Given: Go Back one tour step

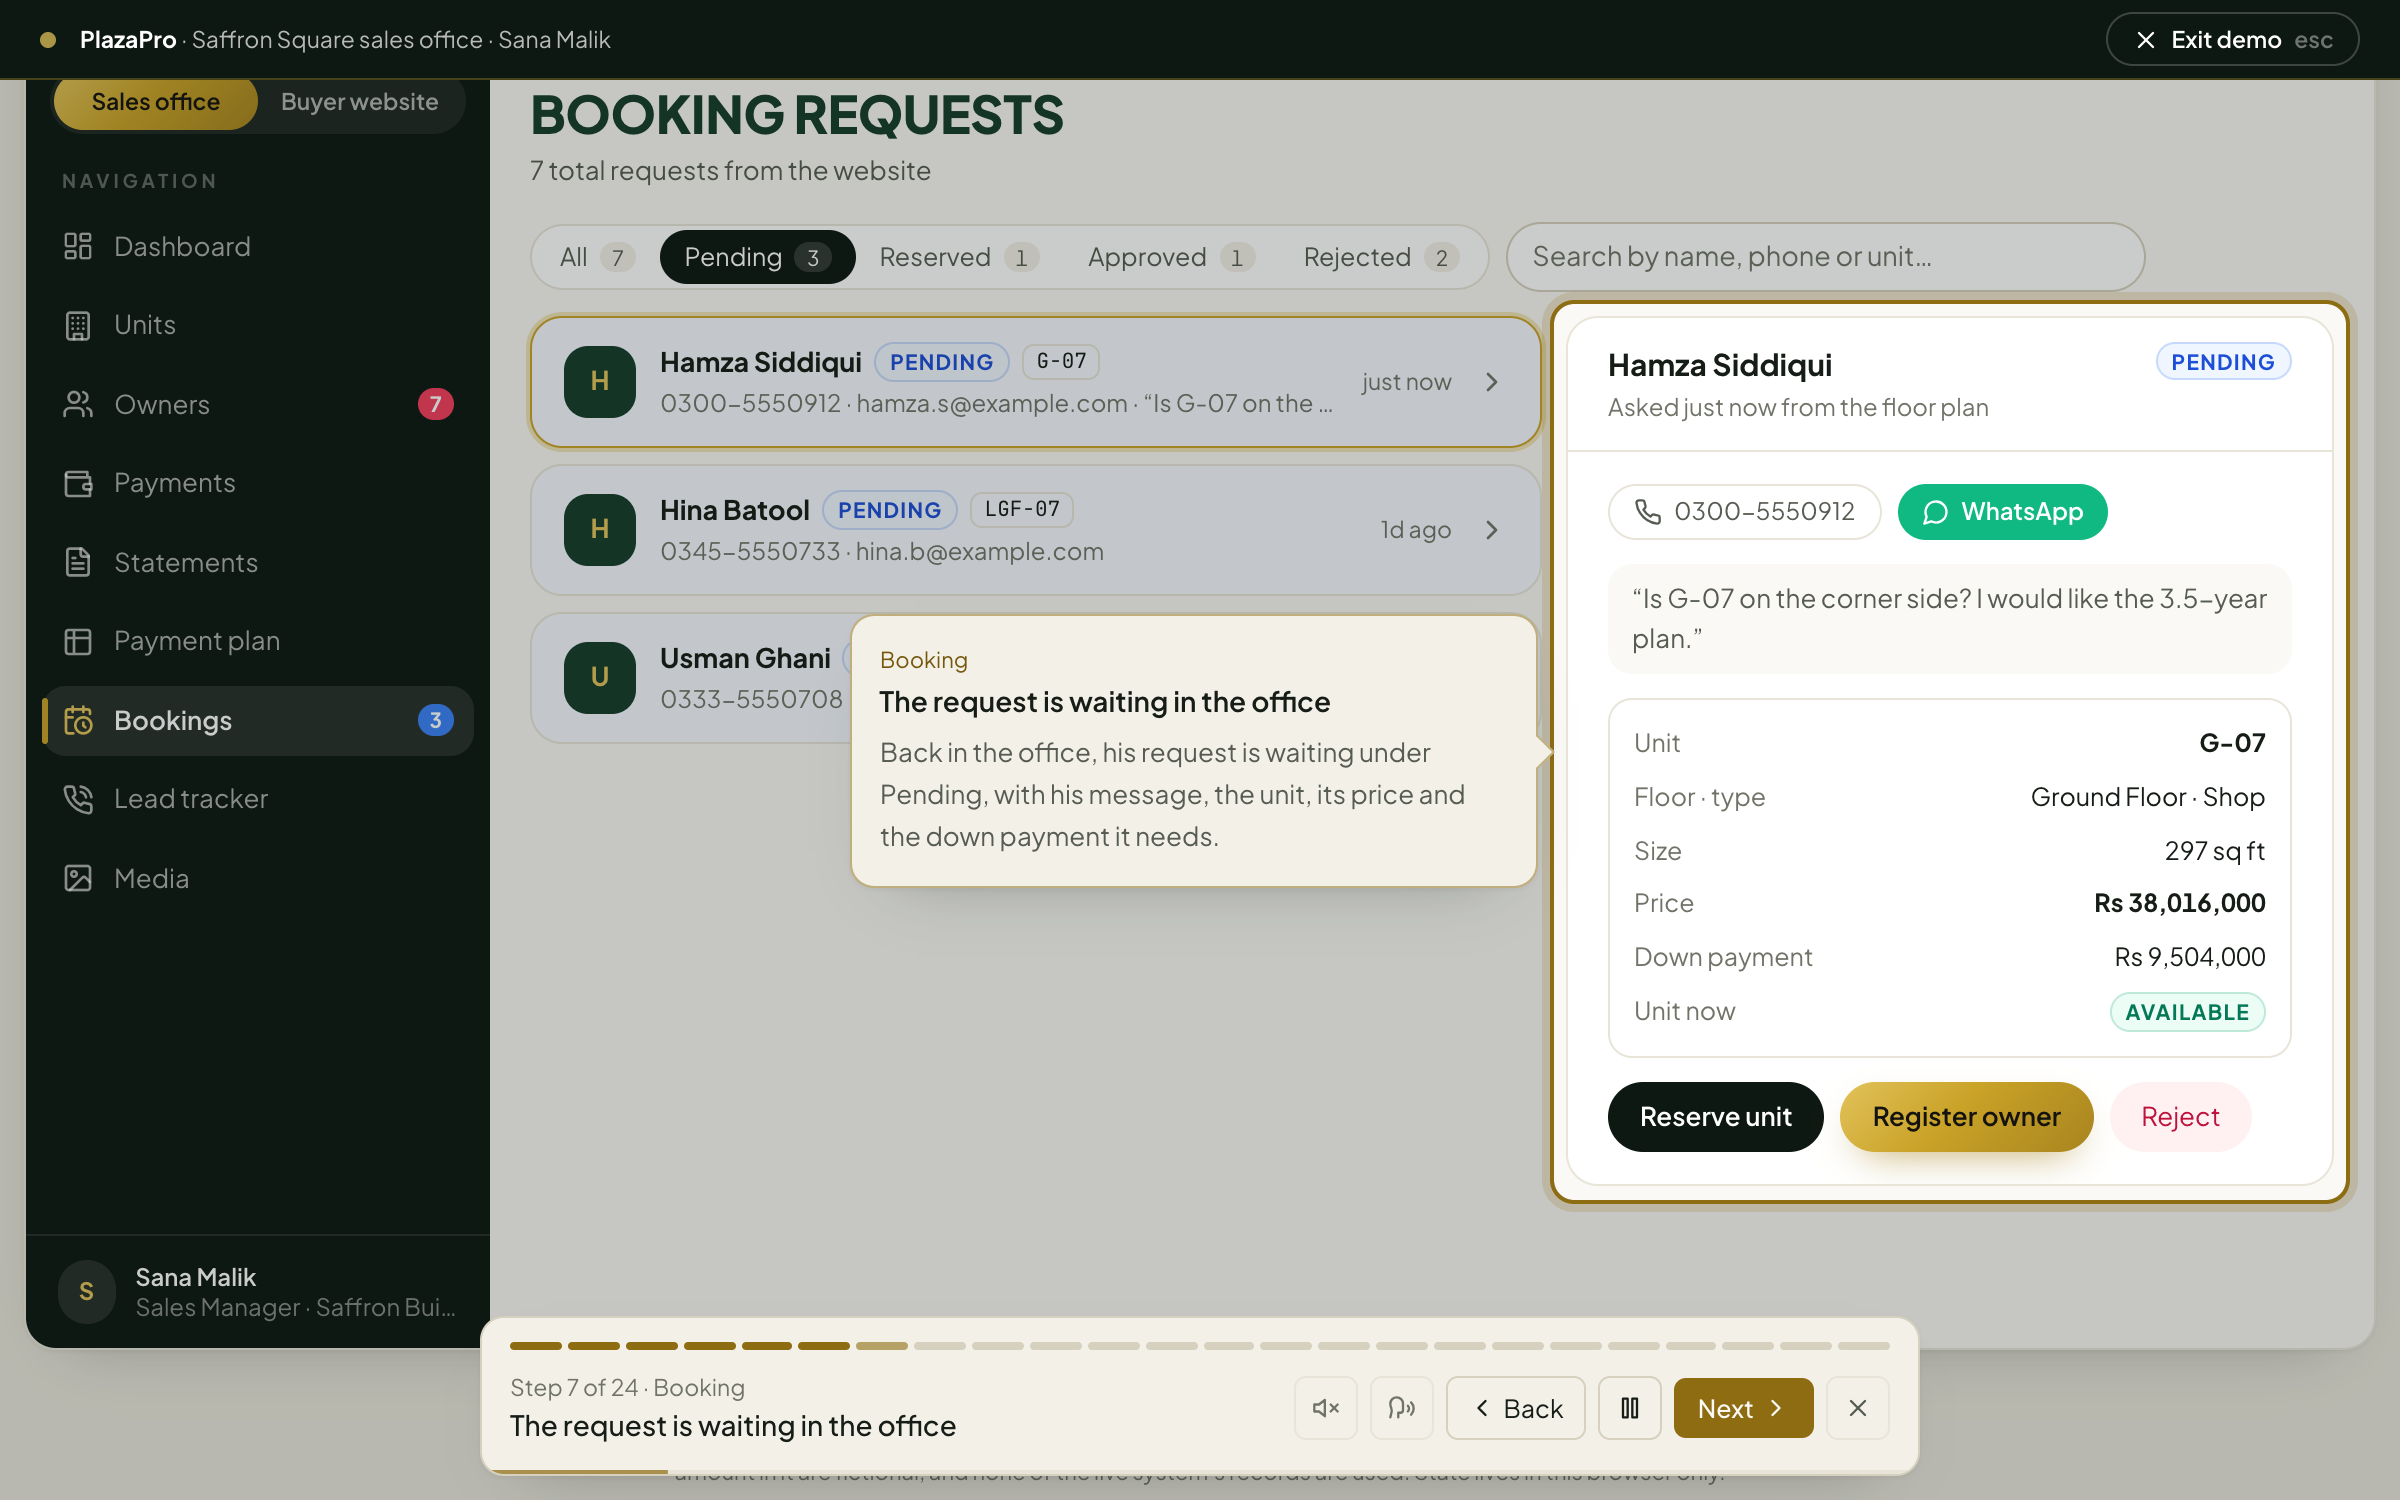Looking at the screenshot, I should 1515,1408.
